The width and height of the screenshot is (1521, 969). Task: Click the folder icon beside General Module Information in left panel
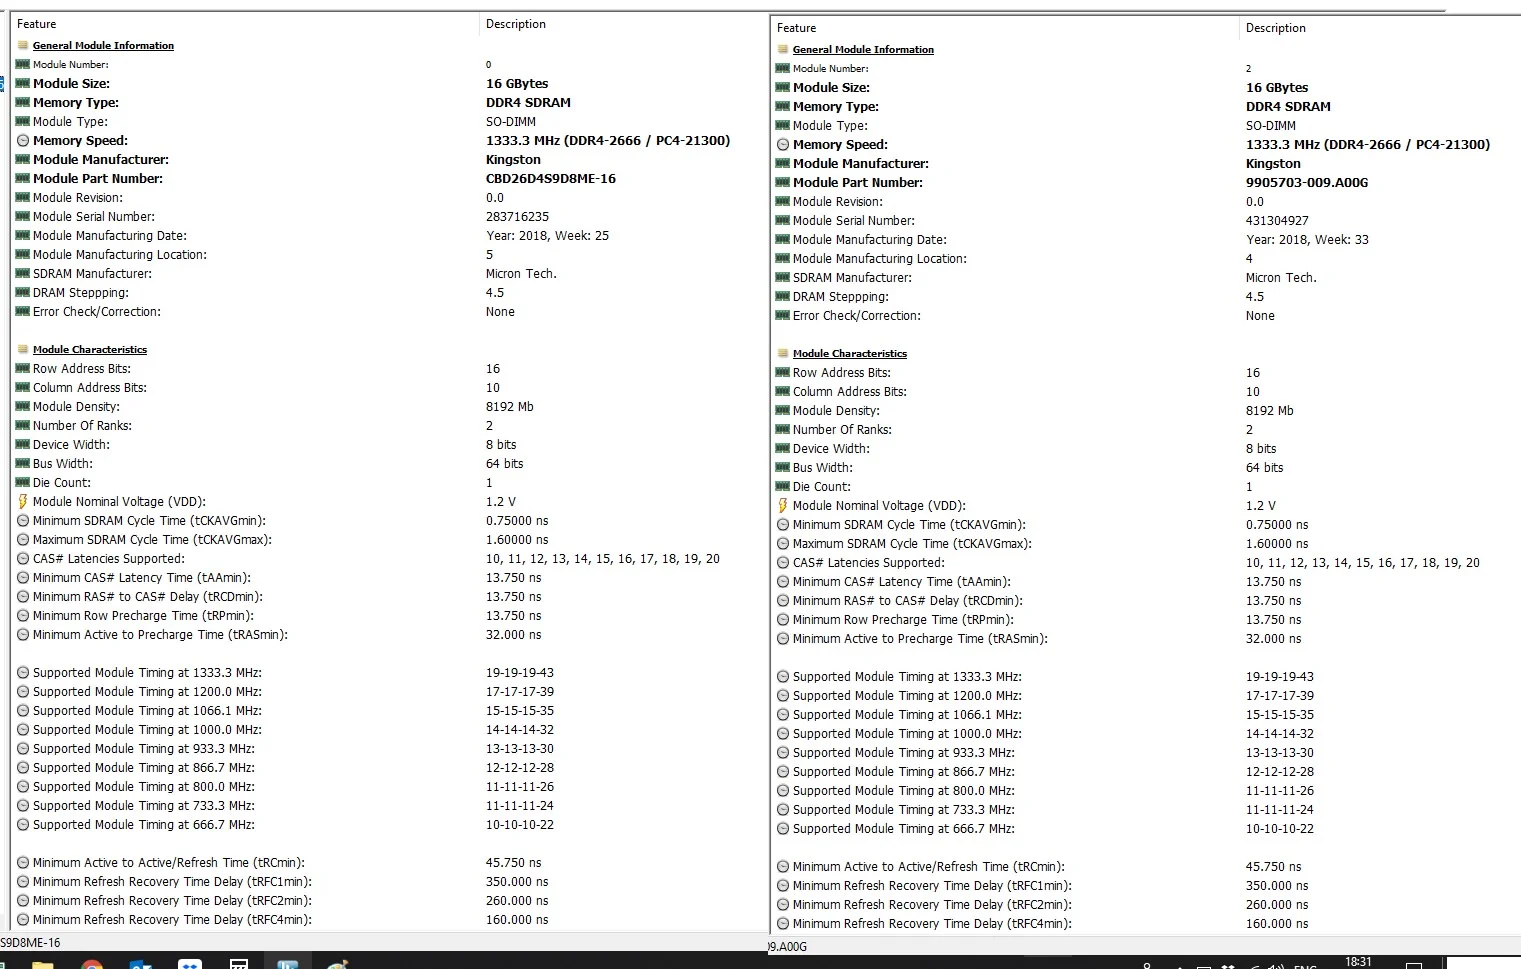pyautogui.click(x=23, y=45)
